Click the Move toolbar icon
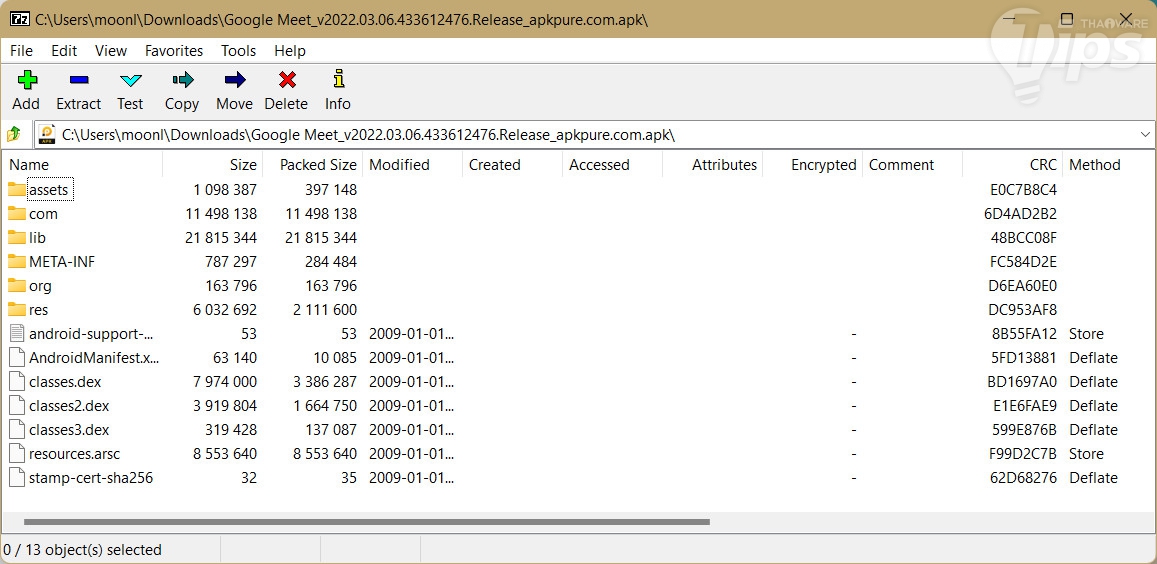This screenshot has width=1157, height=564. pos(235,80)
